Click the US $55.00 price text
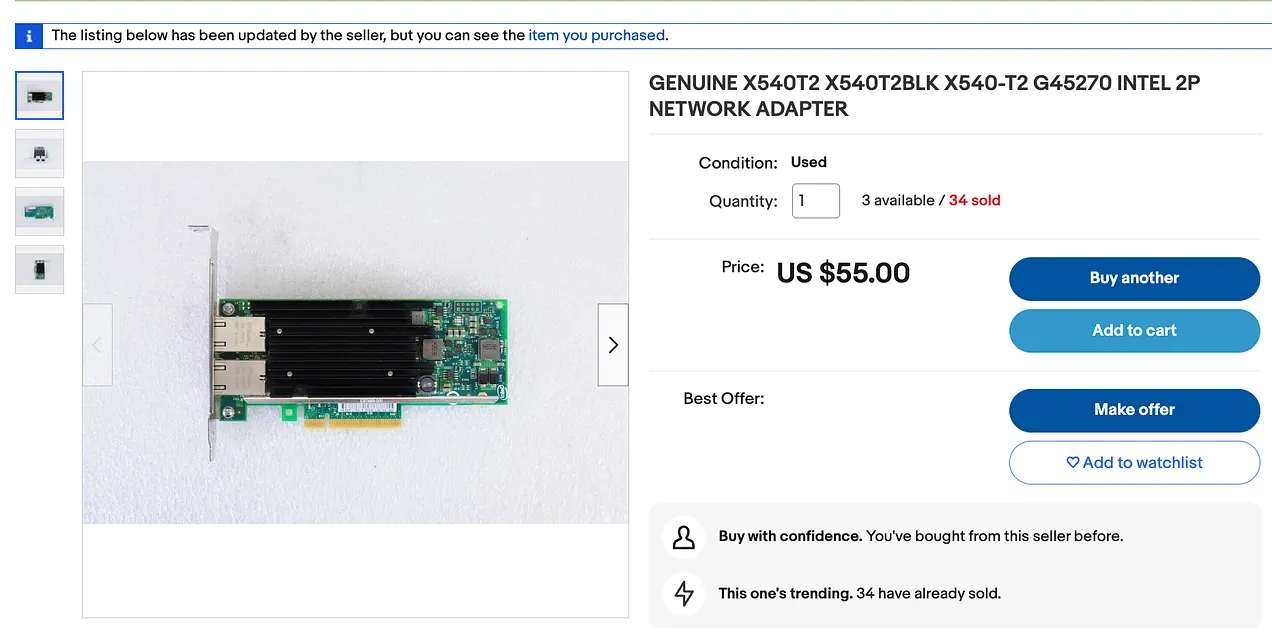This screenshot has width=1272, height=640. (843, 273)
